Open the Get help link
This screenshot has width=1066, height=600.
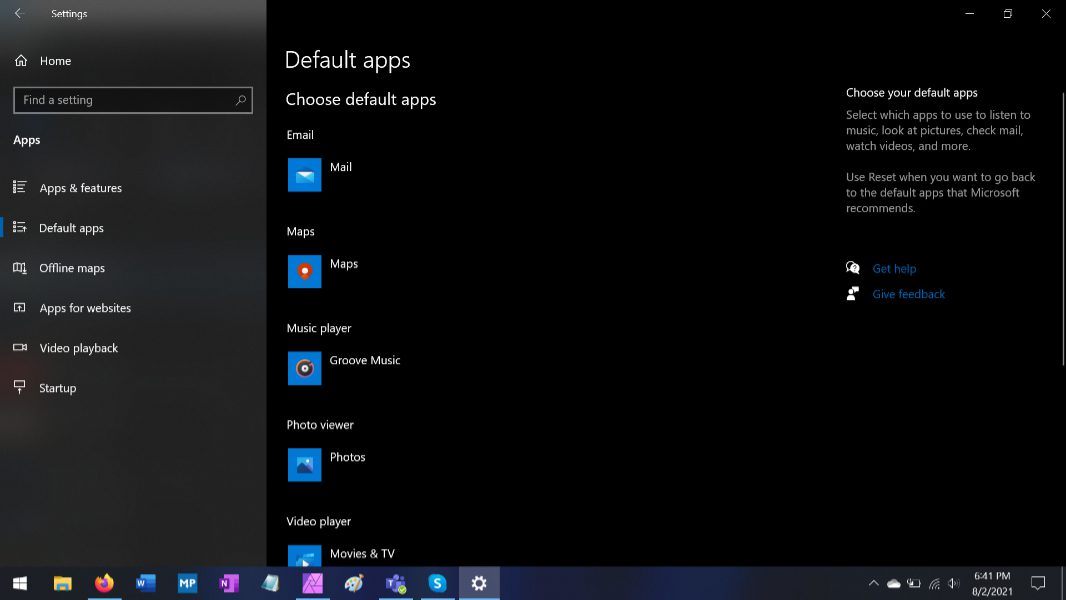(x=894, y=268)
